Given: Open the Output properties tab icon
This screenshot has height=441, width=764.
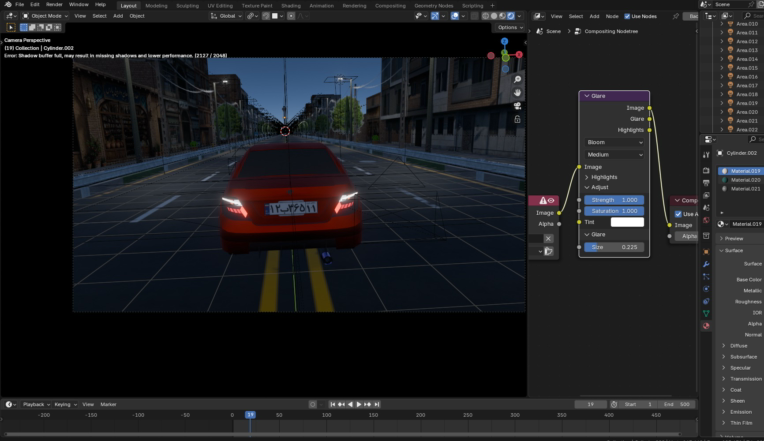Looking at the screenshot, I should (x=706, y=183).
